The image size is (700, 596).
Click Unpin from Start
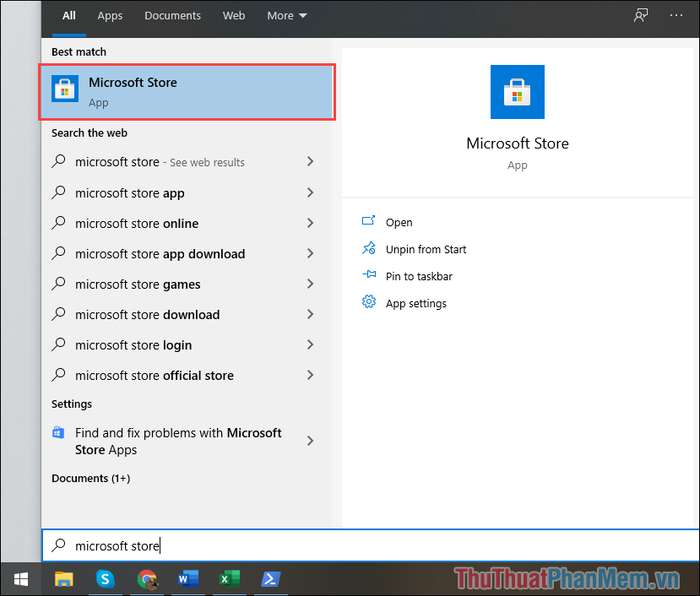[x=425, y=249]
